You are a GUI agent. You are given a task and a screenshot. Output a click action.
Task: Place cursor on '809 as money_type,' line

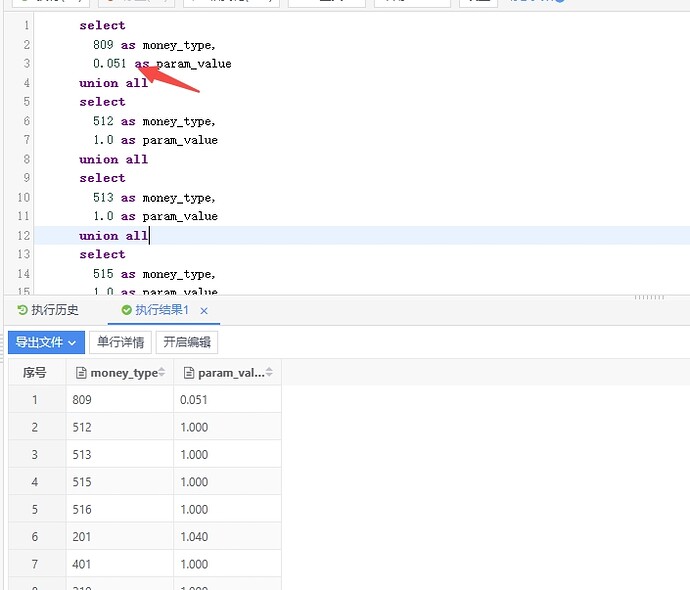(154, 45)
